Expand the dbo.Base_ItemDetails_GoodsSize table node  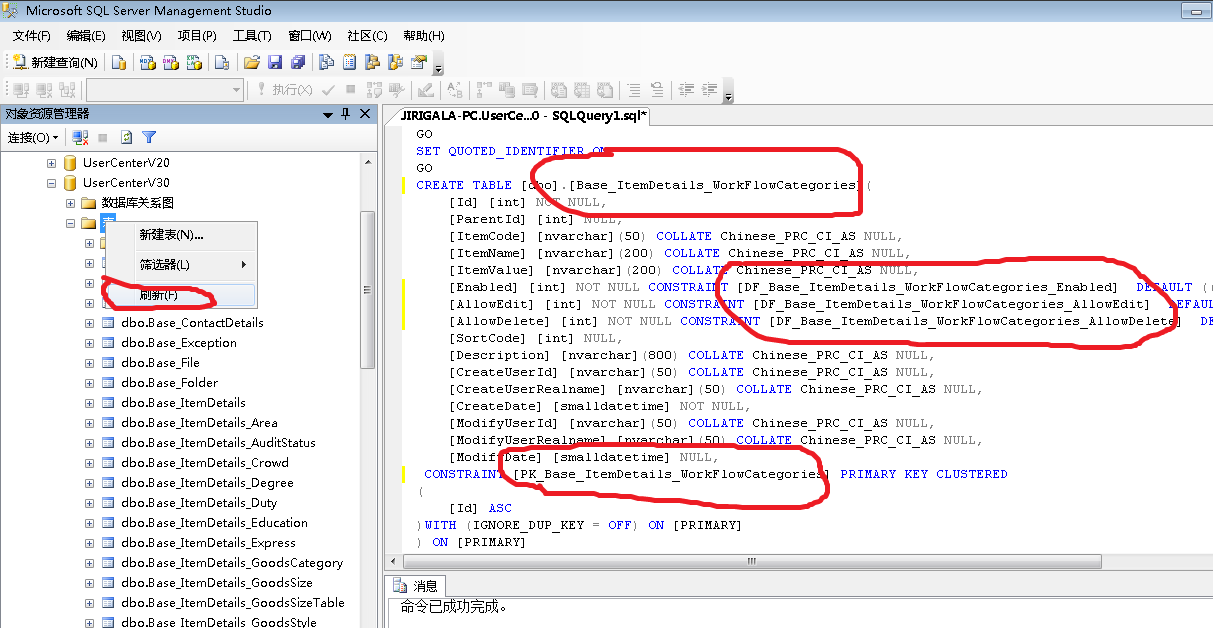coord(89,583)
